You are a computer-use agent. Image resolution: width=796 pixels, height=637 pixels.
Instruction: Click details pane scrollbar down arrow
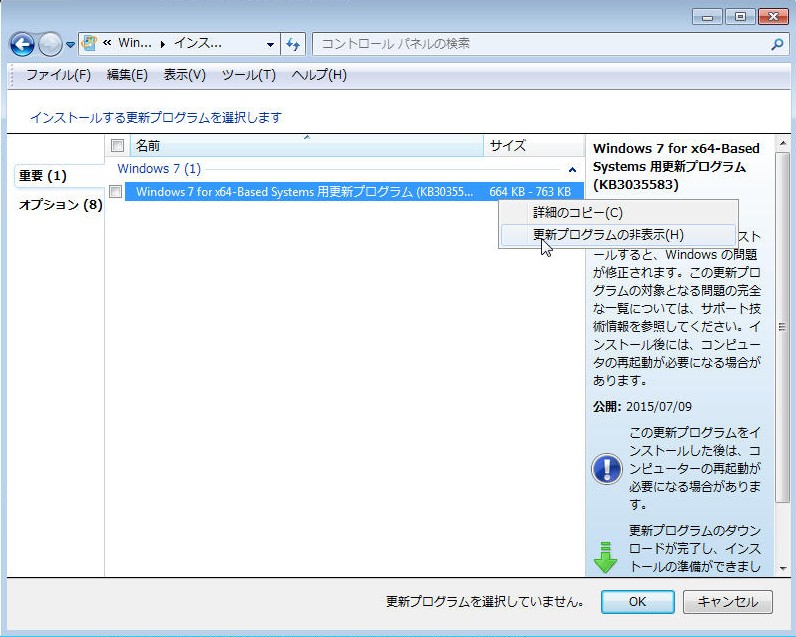point(782,568)
